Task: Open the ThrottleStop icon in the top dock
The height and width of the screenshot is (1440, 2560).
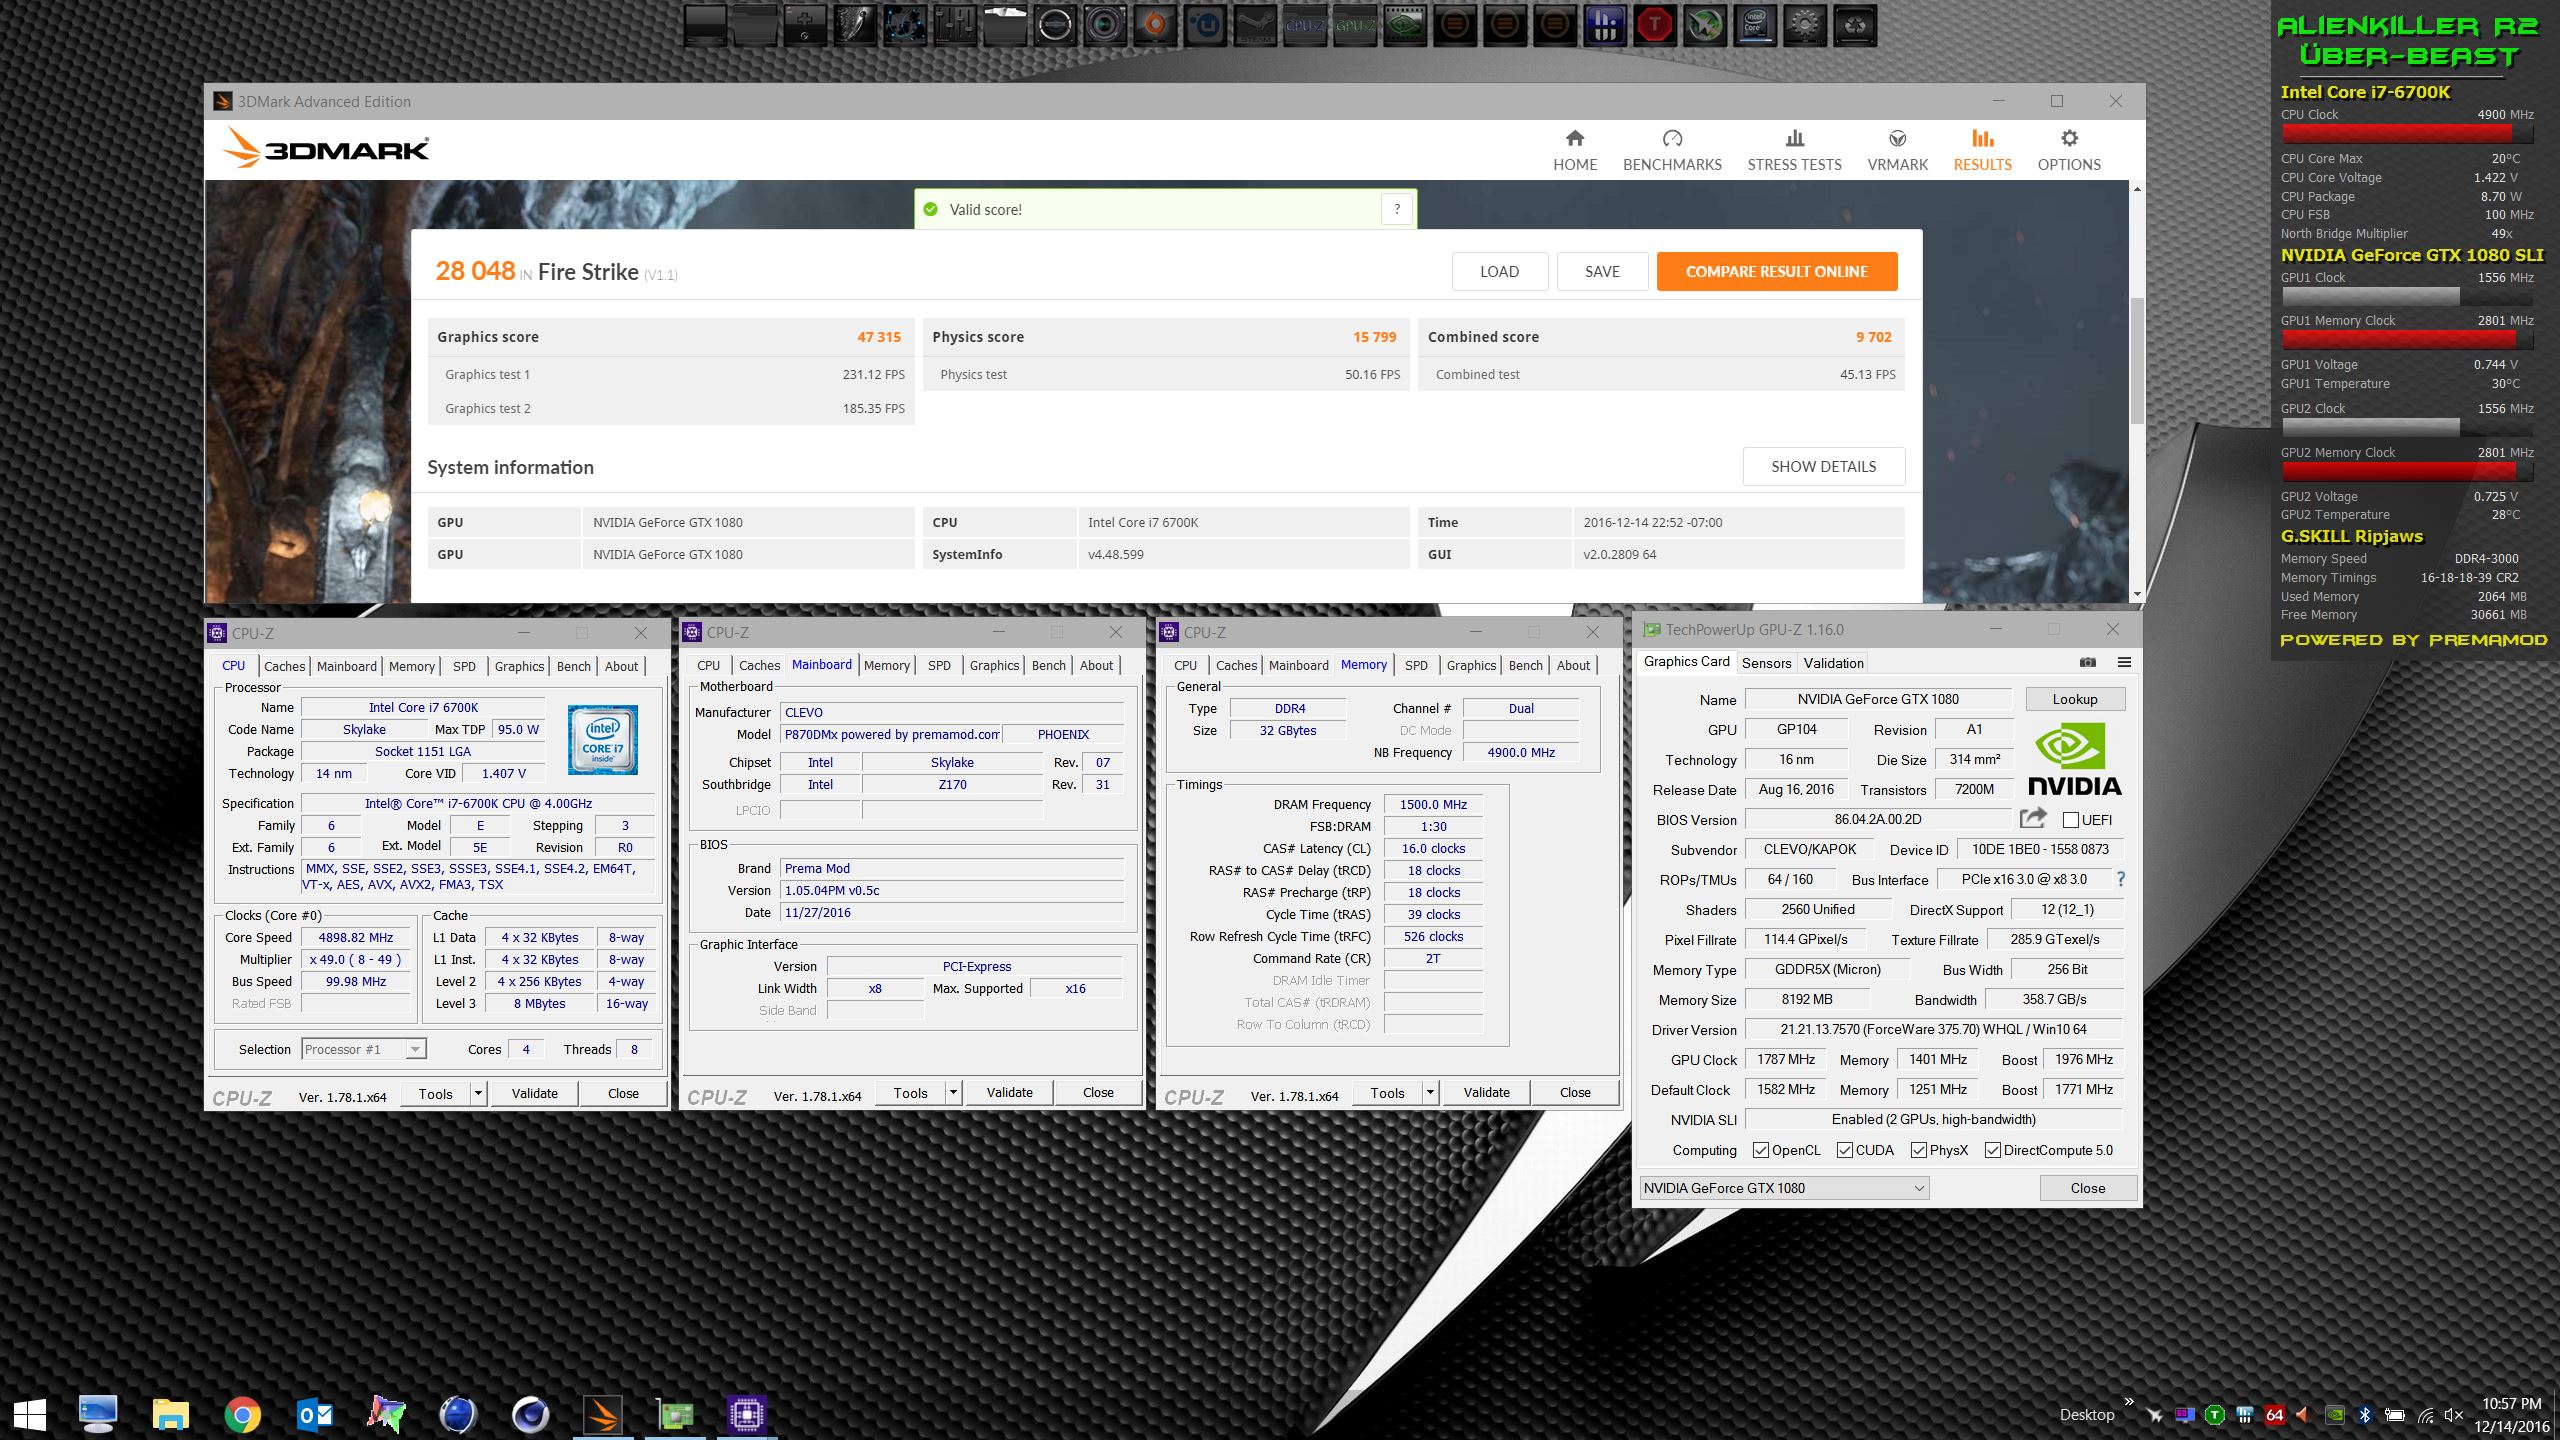Action: click(1655, 25)
